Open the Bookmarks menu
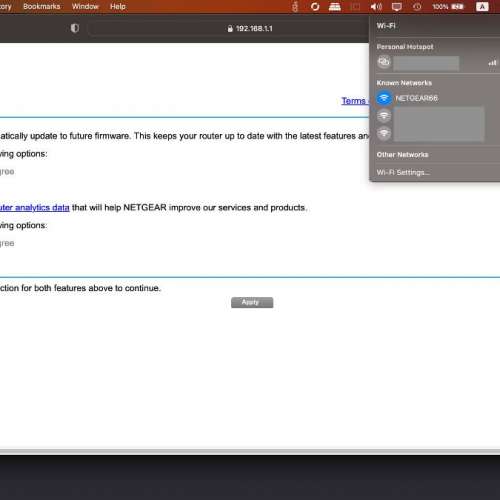Image resolution: width=500 pixels, height=500 pixels. pyautogui.click(x=42, y=6)
